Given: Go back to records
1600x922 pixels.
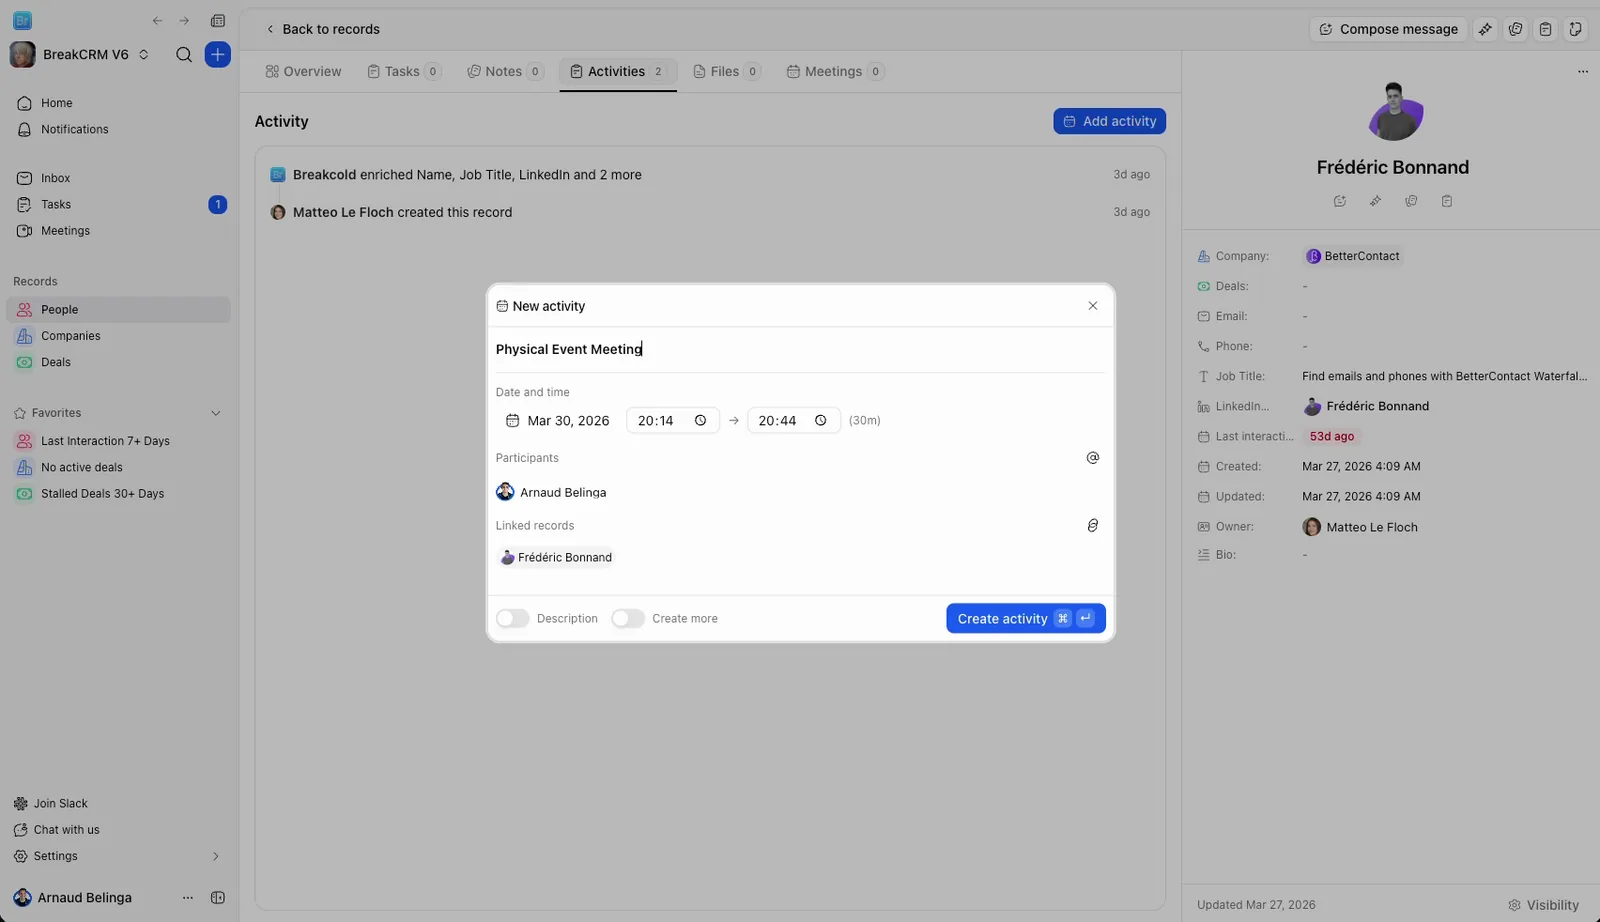Looking at the screenshot, I should point(323,29).
